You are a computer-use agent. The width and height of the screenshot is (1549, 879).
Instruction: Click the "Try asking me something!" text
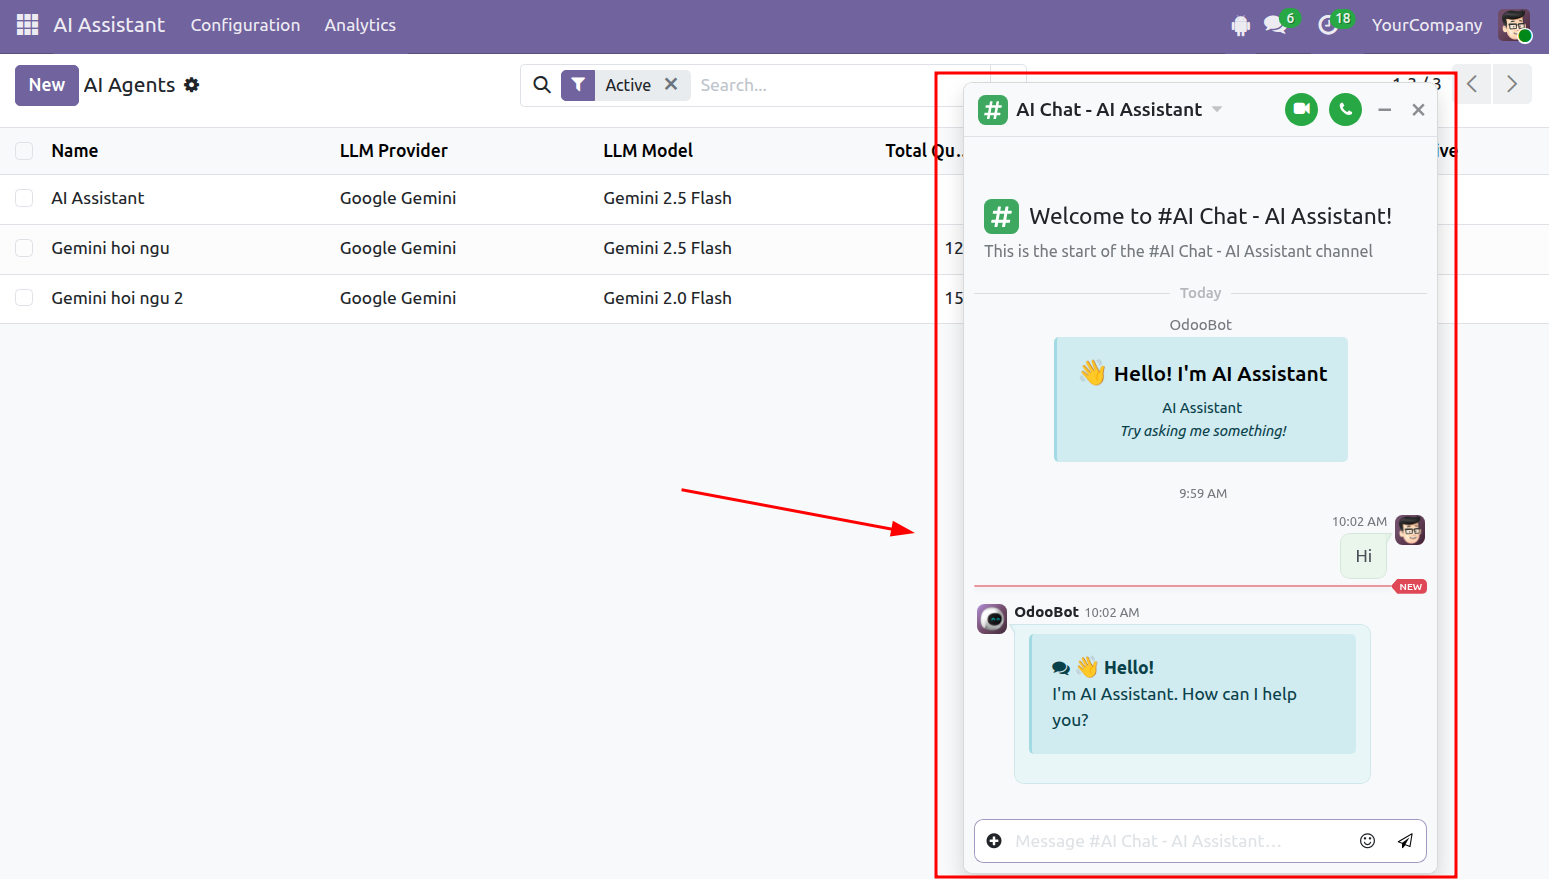tap(1203, 431)
